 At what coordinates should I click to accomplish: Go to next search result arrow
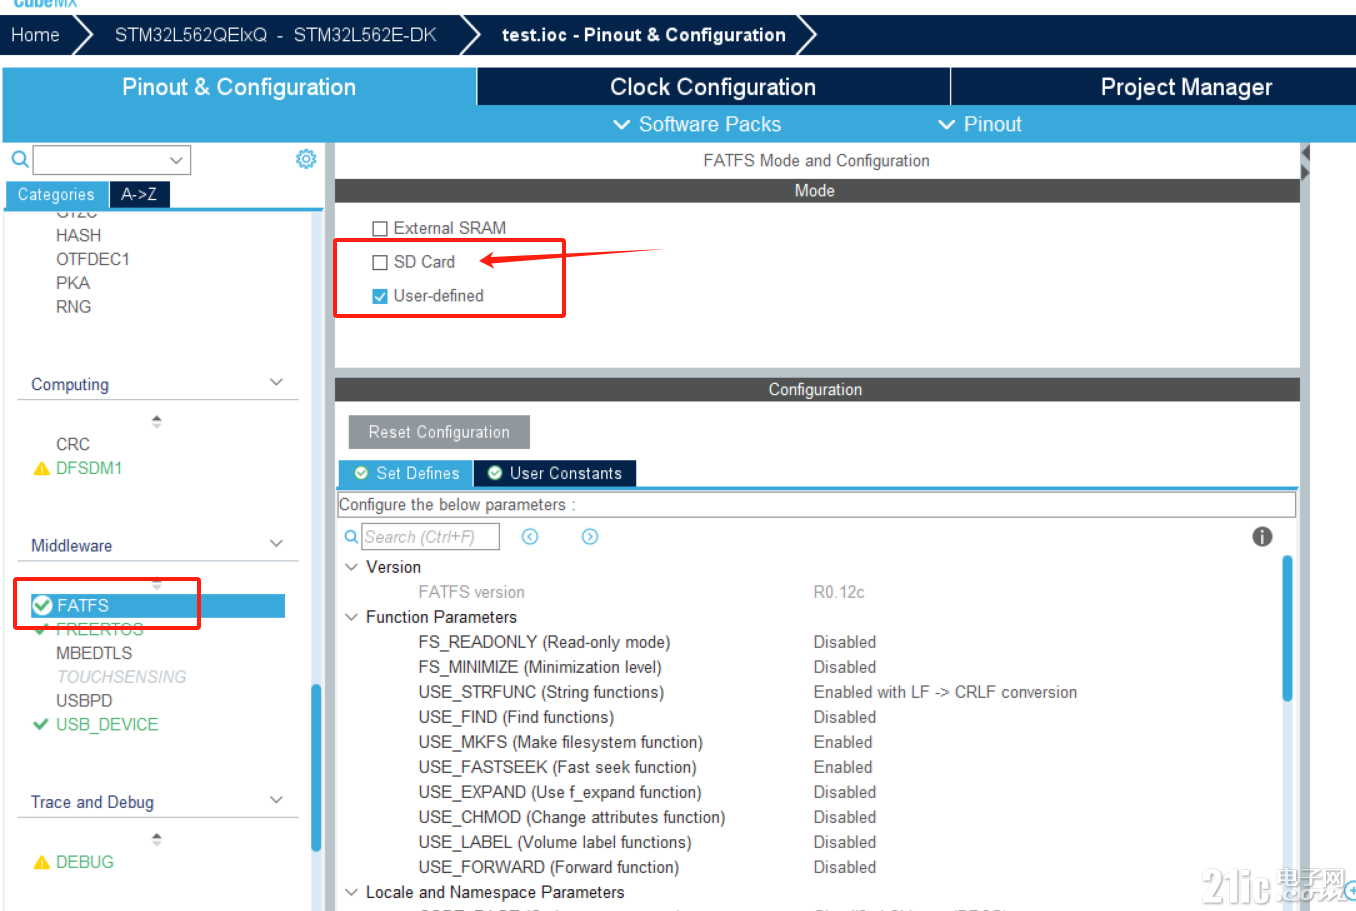(590, 537)
